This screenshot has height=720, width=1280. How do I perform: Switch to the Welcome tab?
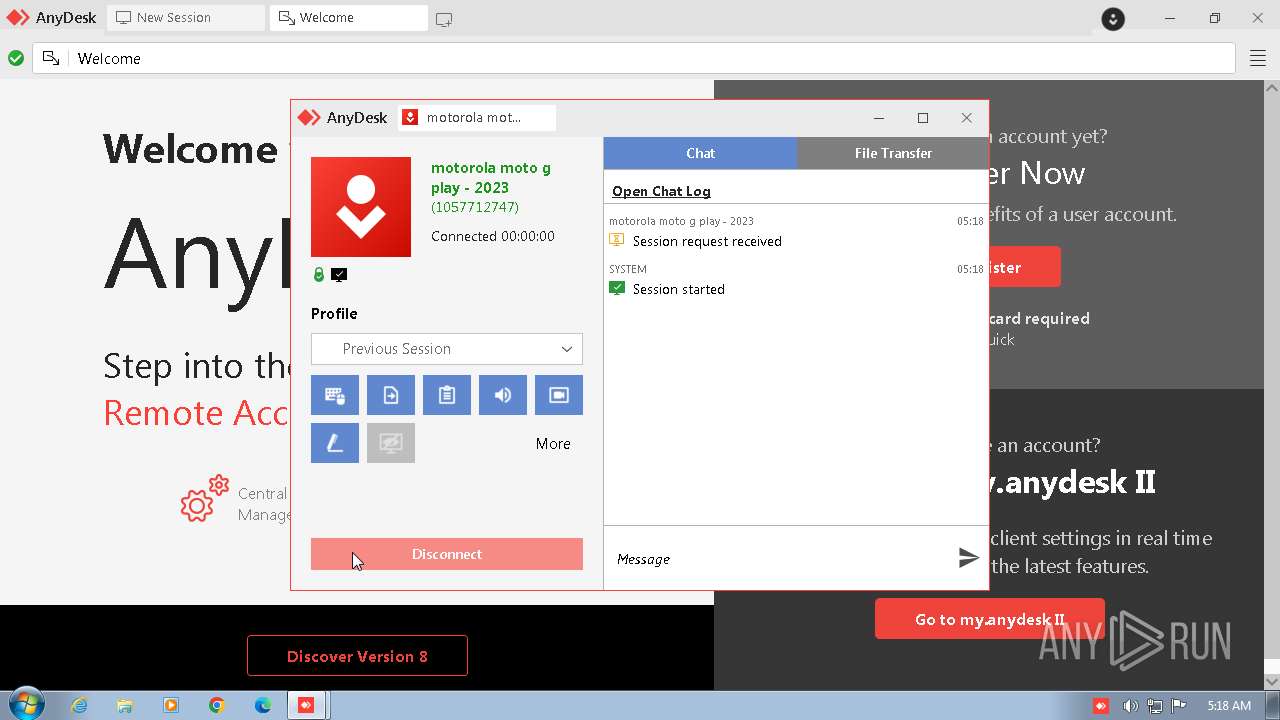click(x=349, y=17)
